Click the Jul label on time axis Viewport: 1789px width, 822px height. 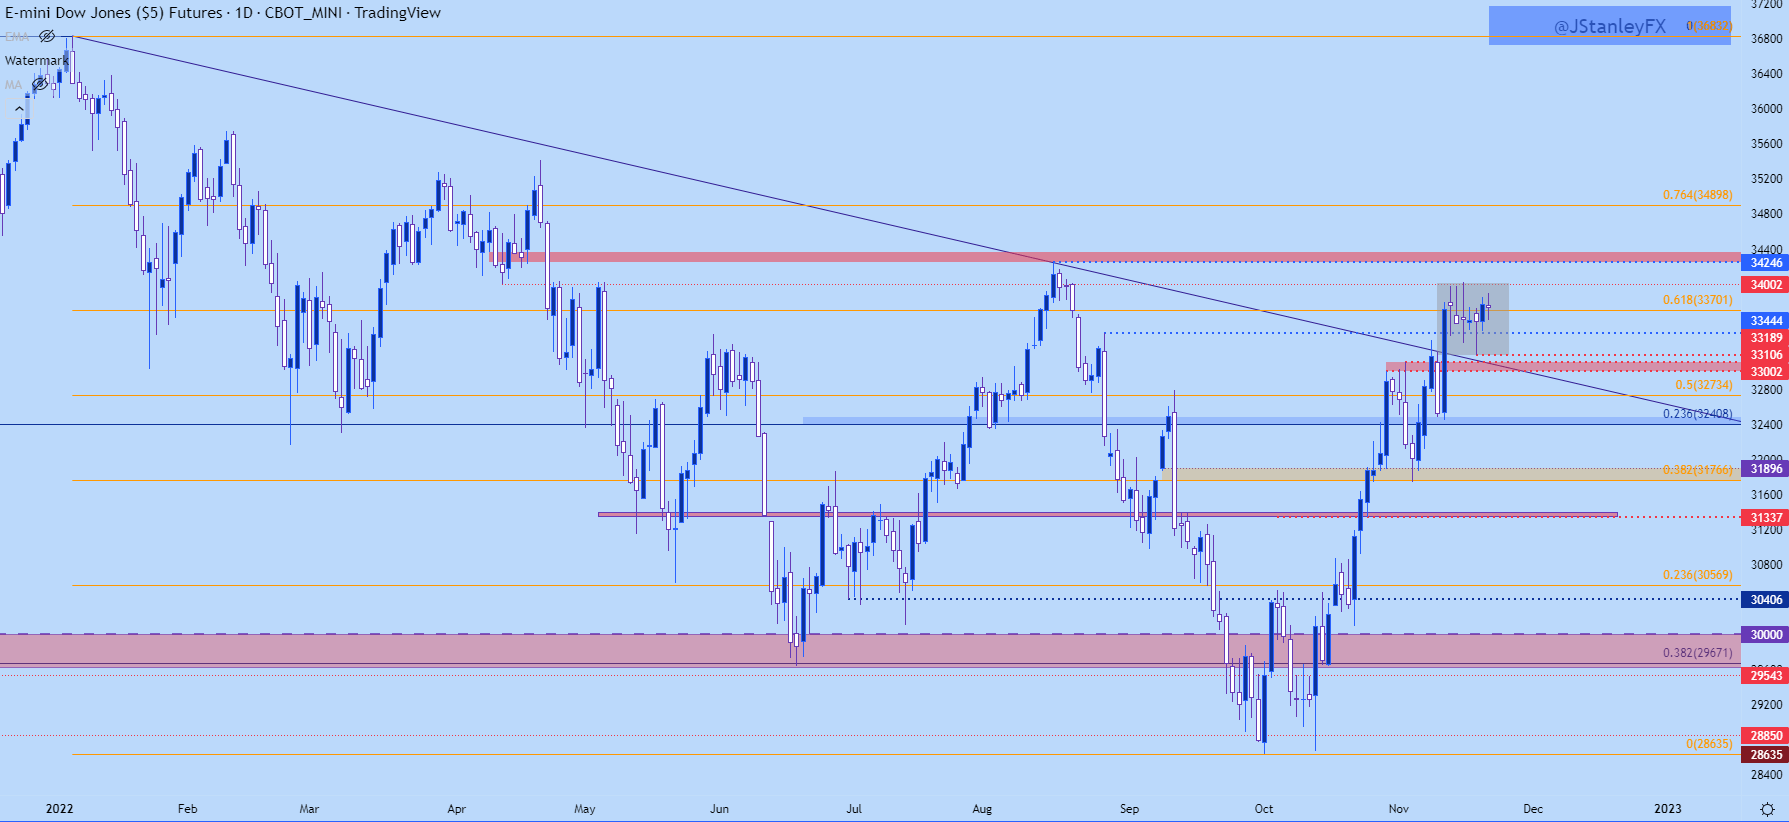854,809
